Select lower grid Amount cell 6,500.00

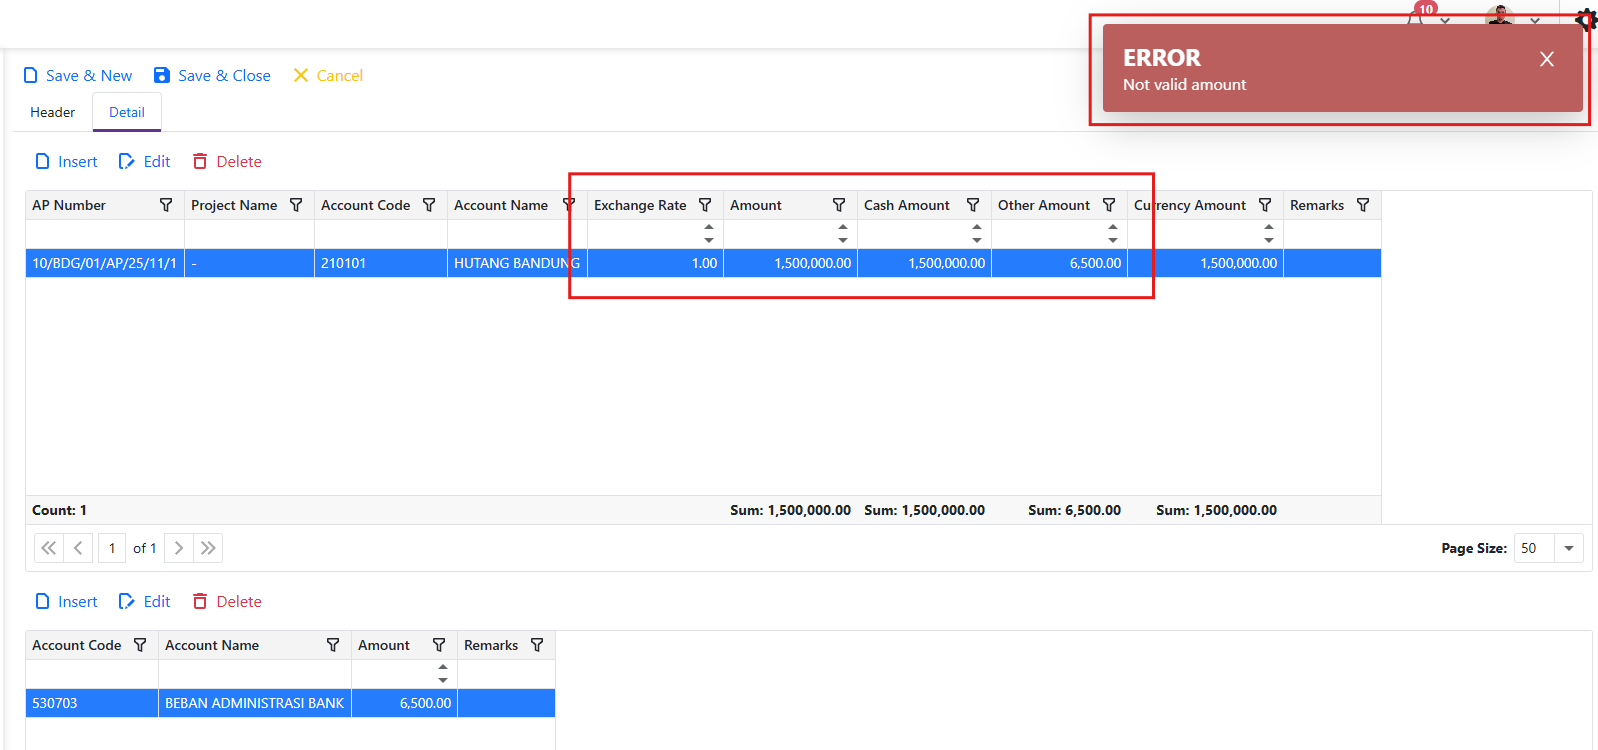tap(405, 703)
